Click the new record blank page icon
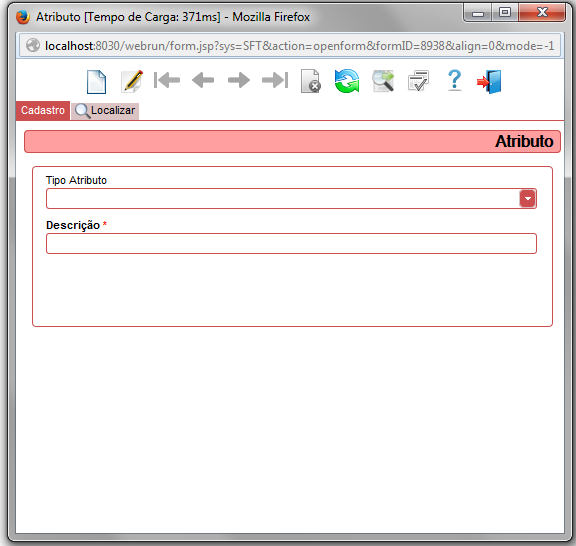Image resolution: width=576 pixels, height=546 pixels. coord(96,82)
